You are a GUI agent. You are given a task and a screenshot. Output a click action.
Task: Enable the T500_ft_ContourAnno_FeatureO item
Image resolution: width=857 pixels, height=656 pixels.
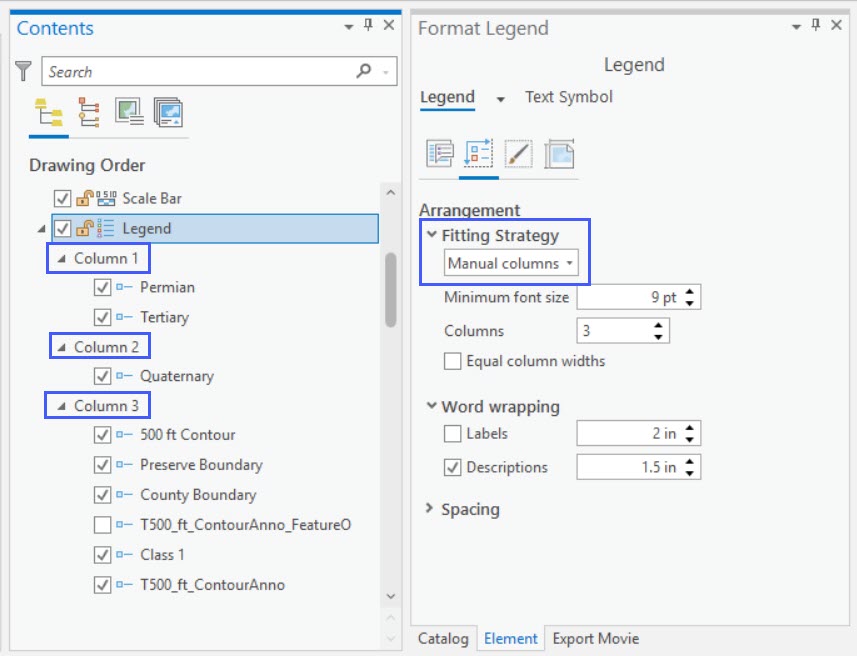pos(100,524)
